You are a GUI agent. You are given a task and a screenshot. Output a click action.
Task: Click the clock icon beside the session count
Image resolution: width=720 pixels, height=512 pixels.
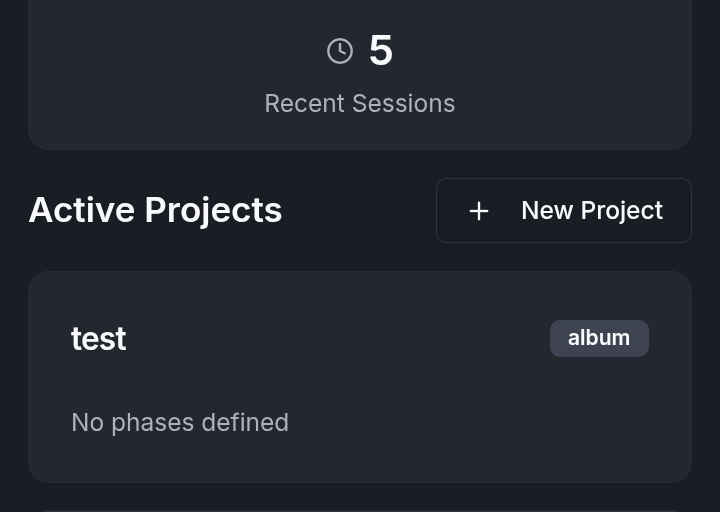click(x=340, y=51)
